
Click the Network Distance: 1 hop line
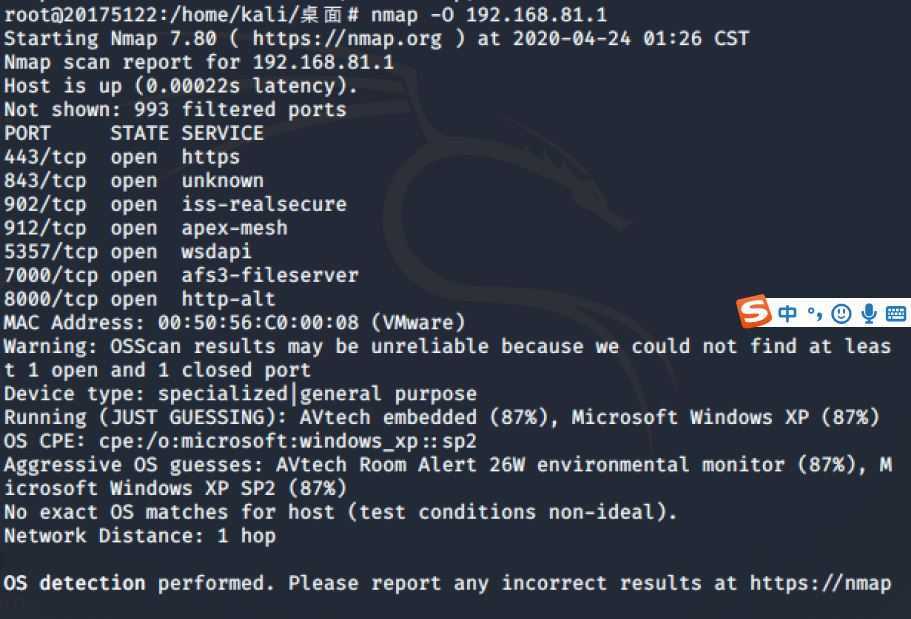pos(139,536)
